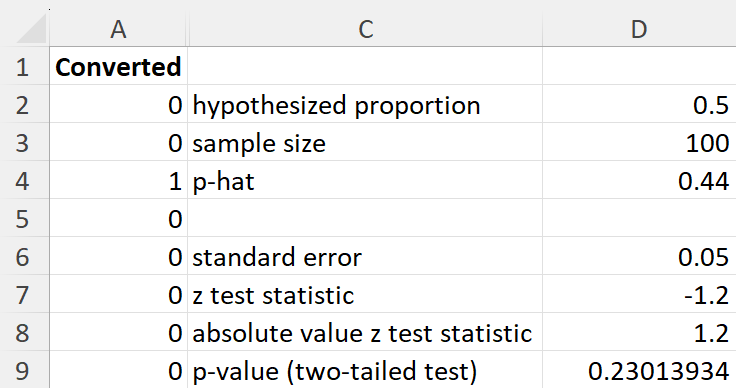
Task: Select row 1 header
Action: [x=24, y=66]
